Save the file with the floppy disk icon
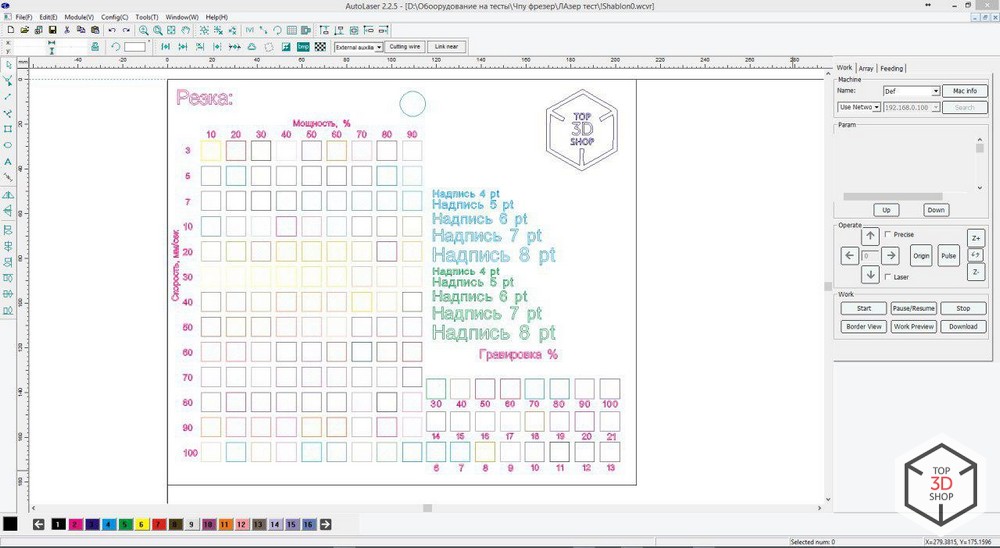This screenshot has height=548, width=1000. tap(52, 30)
